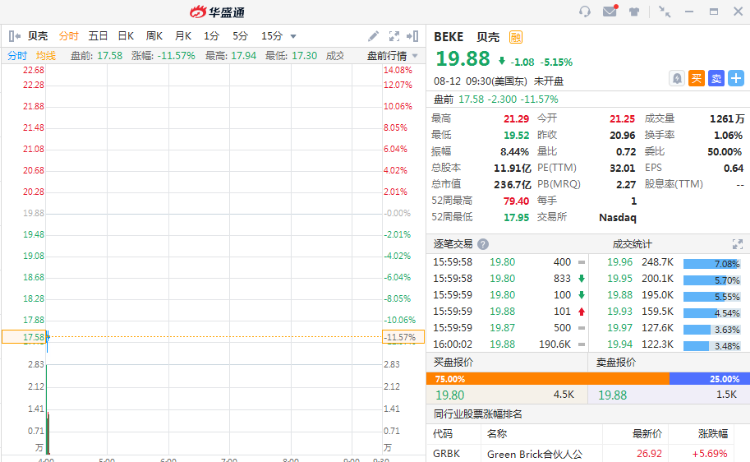
Task: Expand chart to fullscreen icon
Action: coord(396,36)
